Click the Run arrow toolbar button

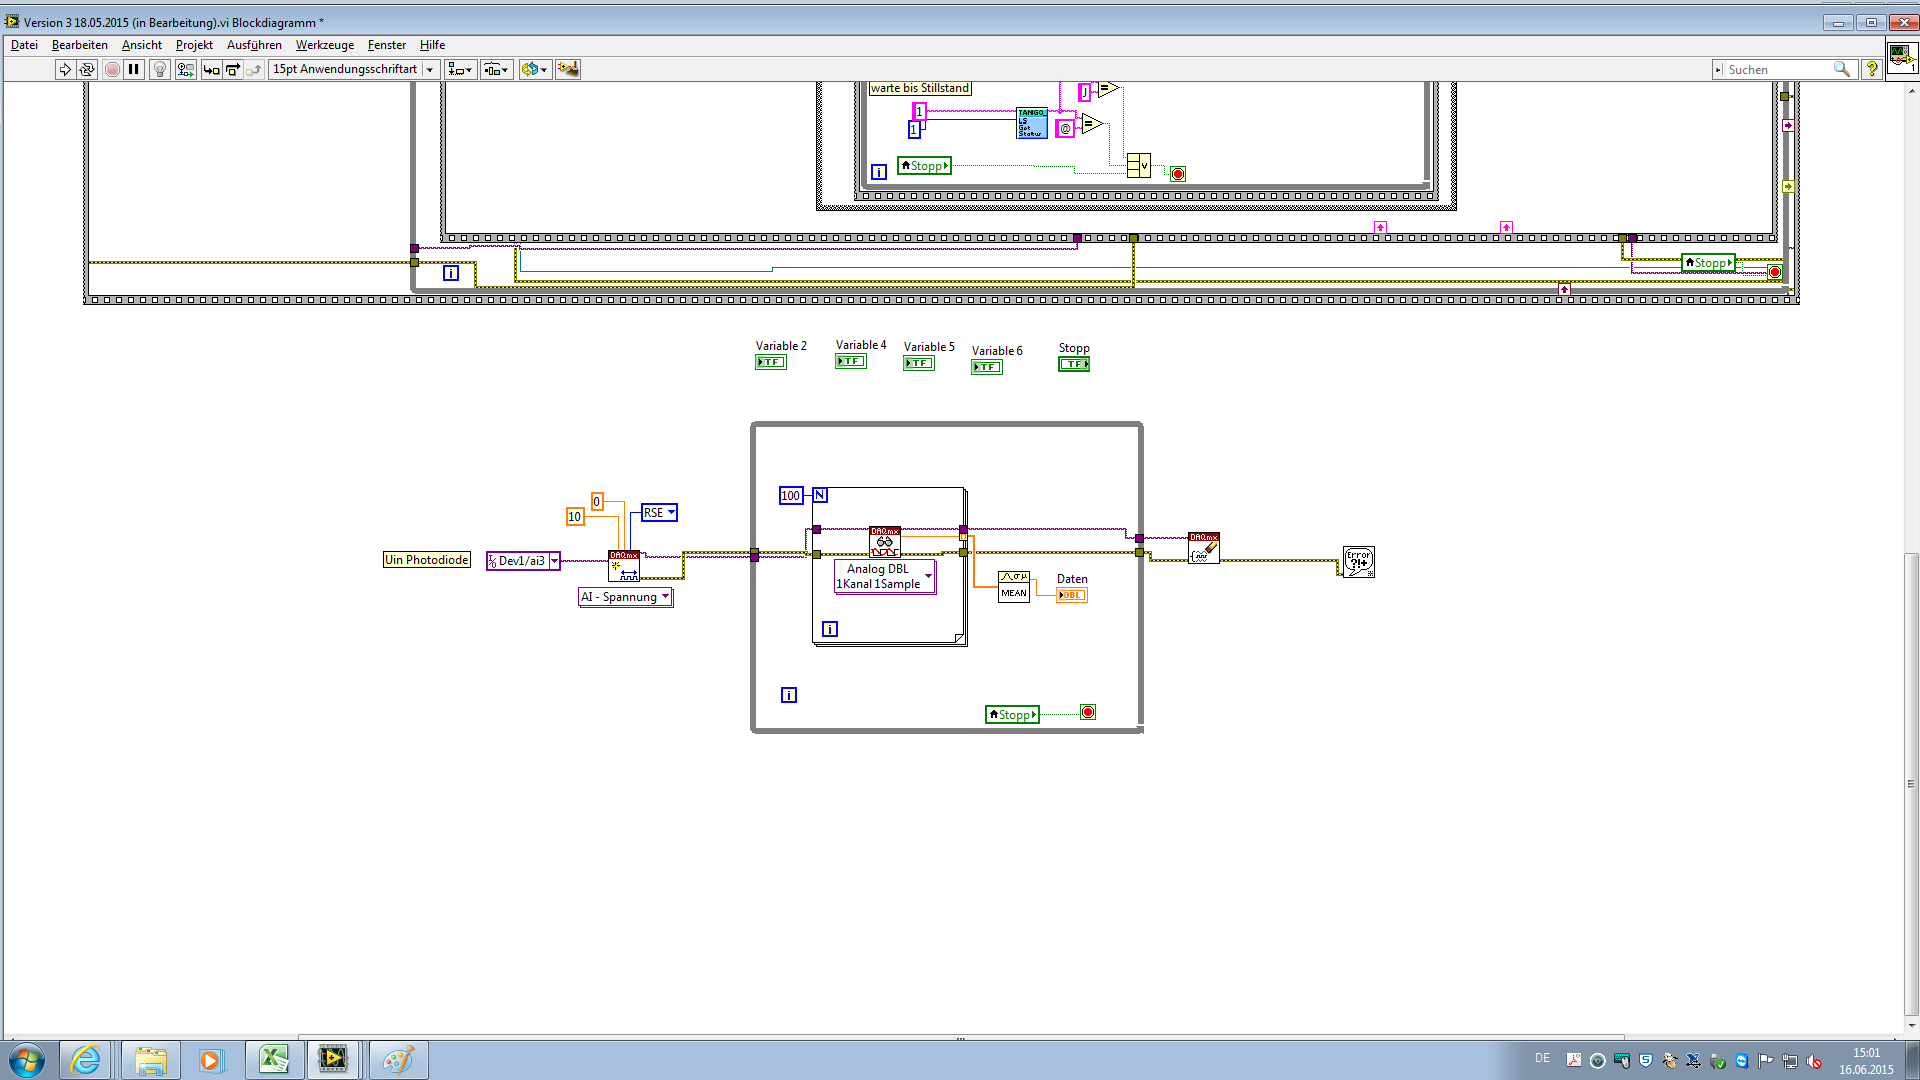(65, 69)
